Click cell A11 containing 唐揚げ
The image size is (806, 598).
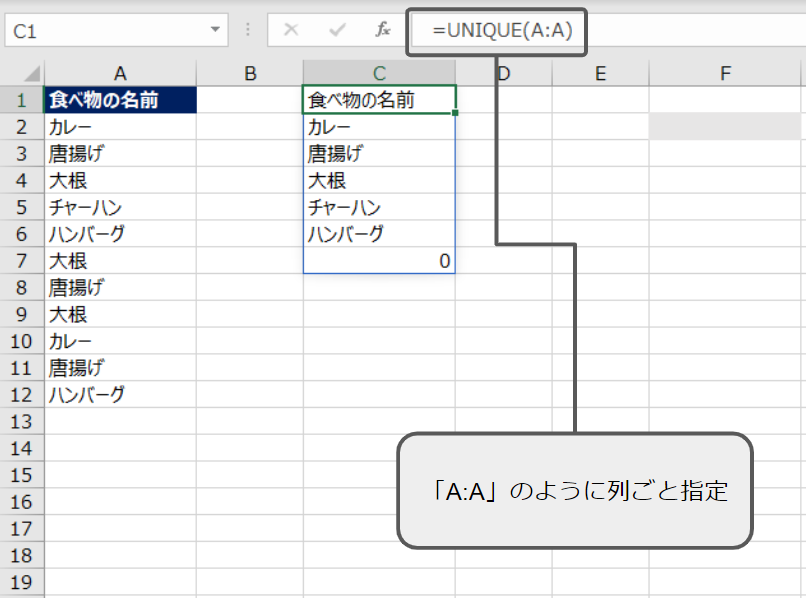pos(120,367)
